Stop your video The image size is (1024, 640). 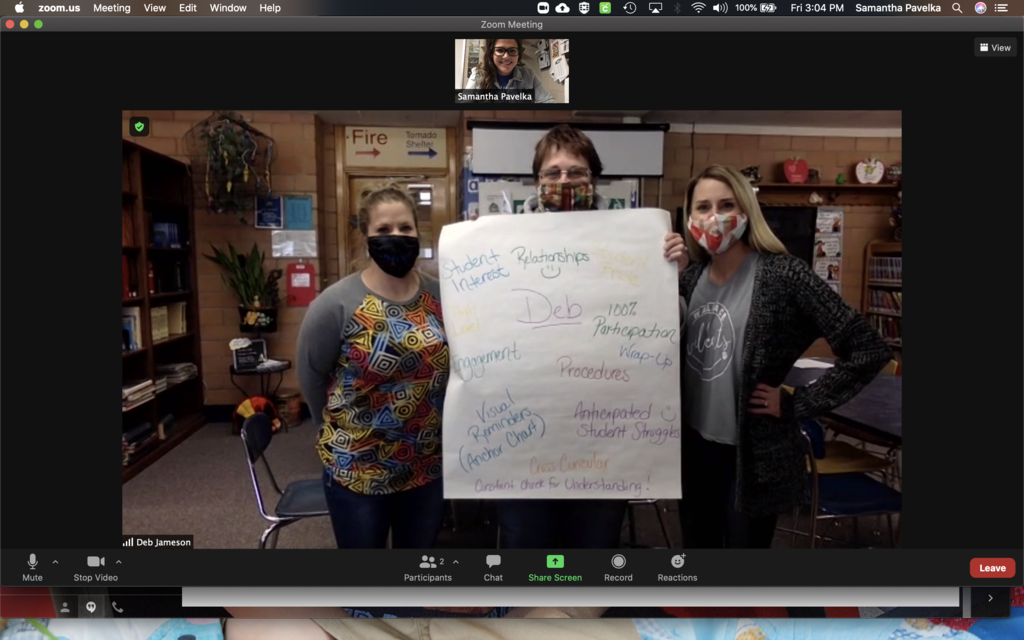pos(94,567)
